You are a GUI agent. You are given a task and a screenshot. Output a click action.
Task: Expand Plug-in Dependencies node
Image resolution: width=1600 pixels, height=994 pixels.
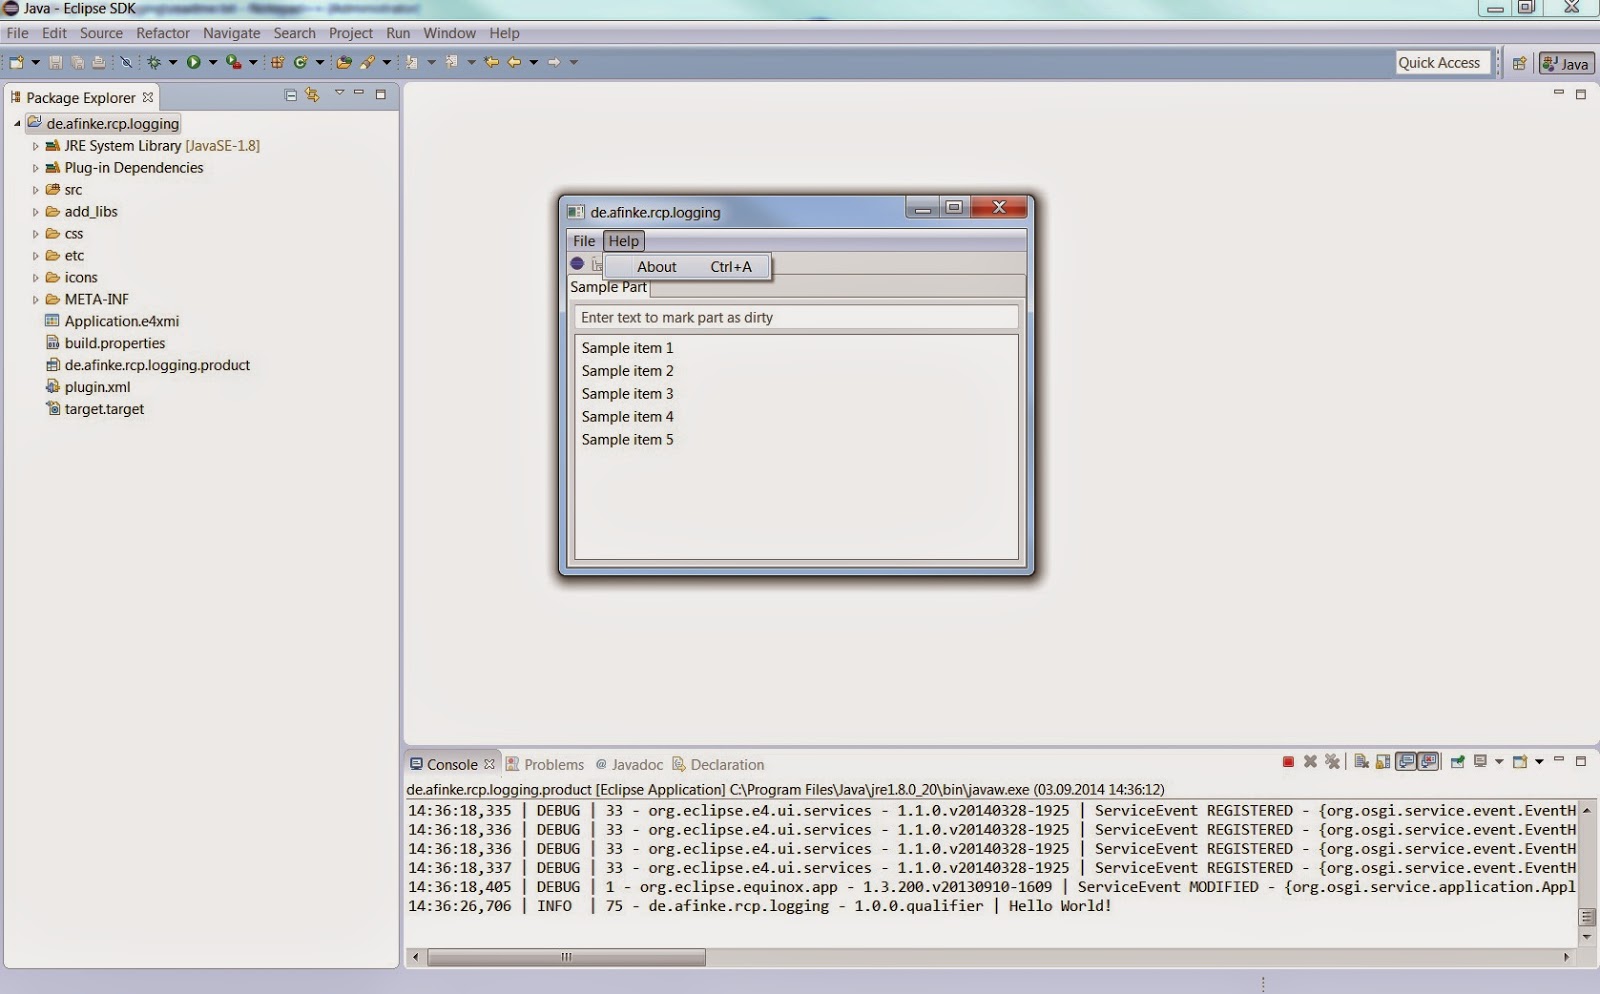point(35,168)
